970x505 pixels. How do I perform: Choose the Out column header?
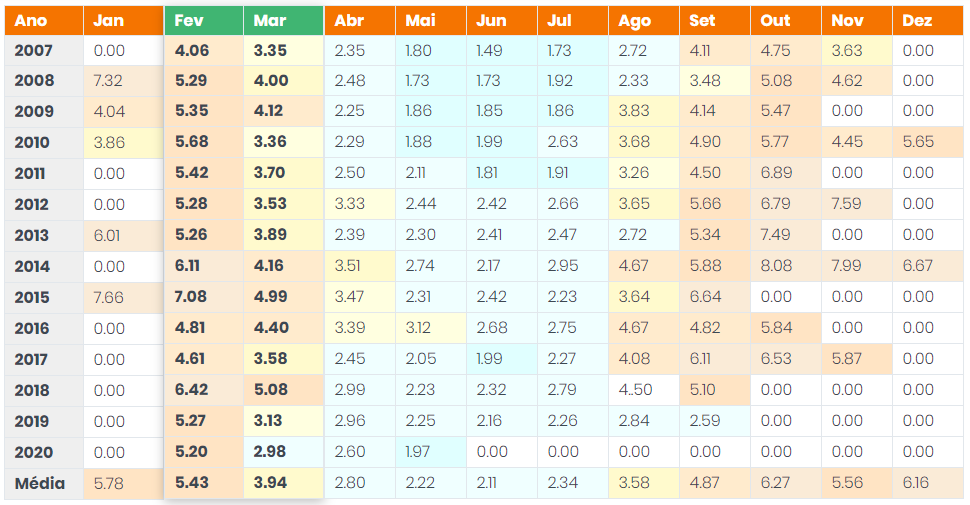(786, 20)
